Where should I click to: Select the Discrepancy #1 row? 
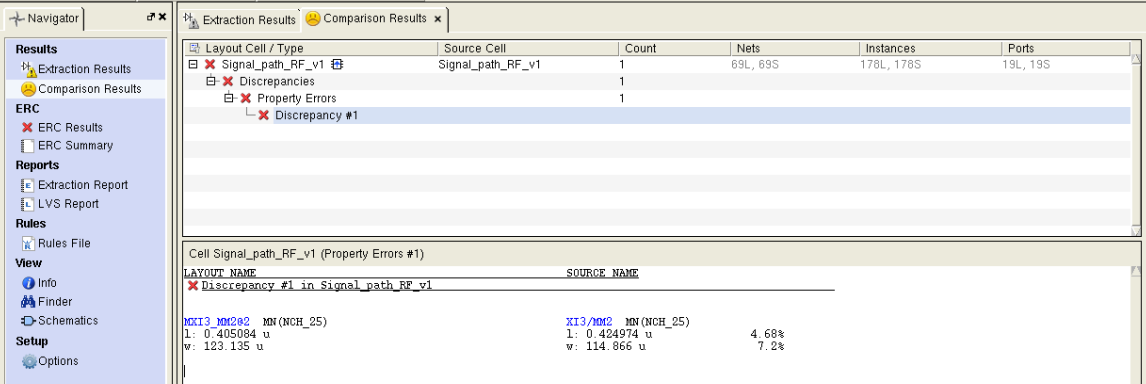[656, 116]
